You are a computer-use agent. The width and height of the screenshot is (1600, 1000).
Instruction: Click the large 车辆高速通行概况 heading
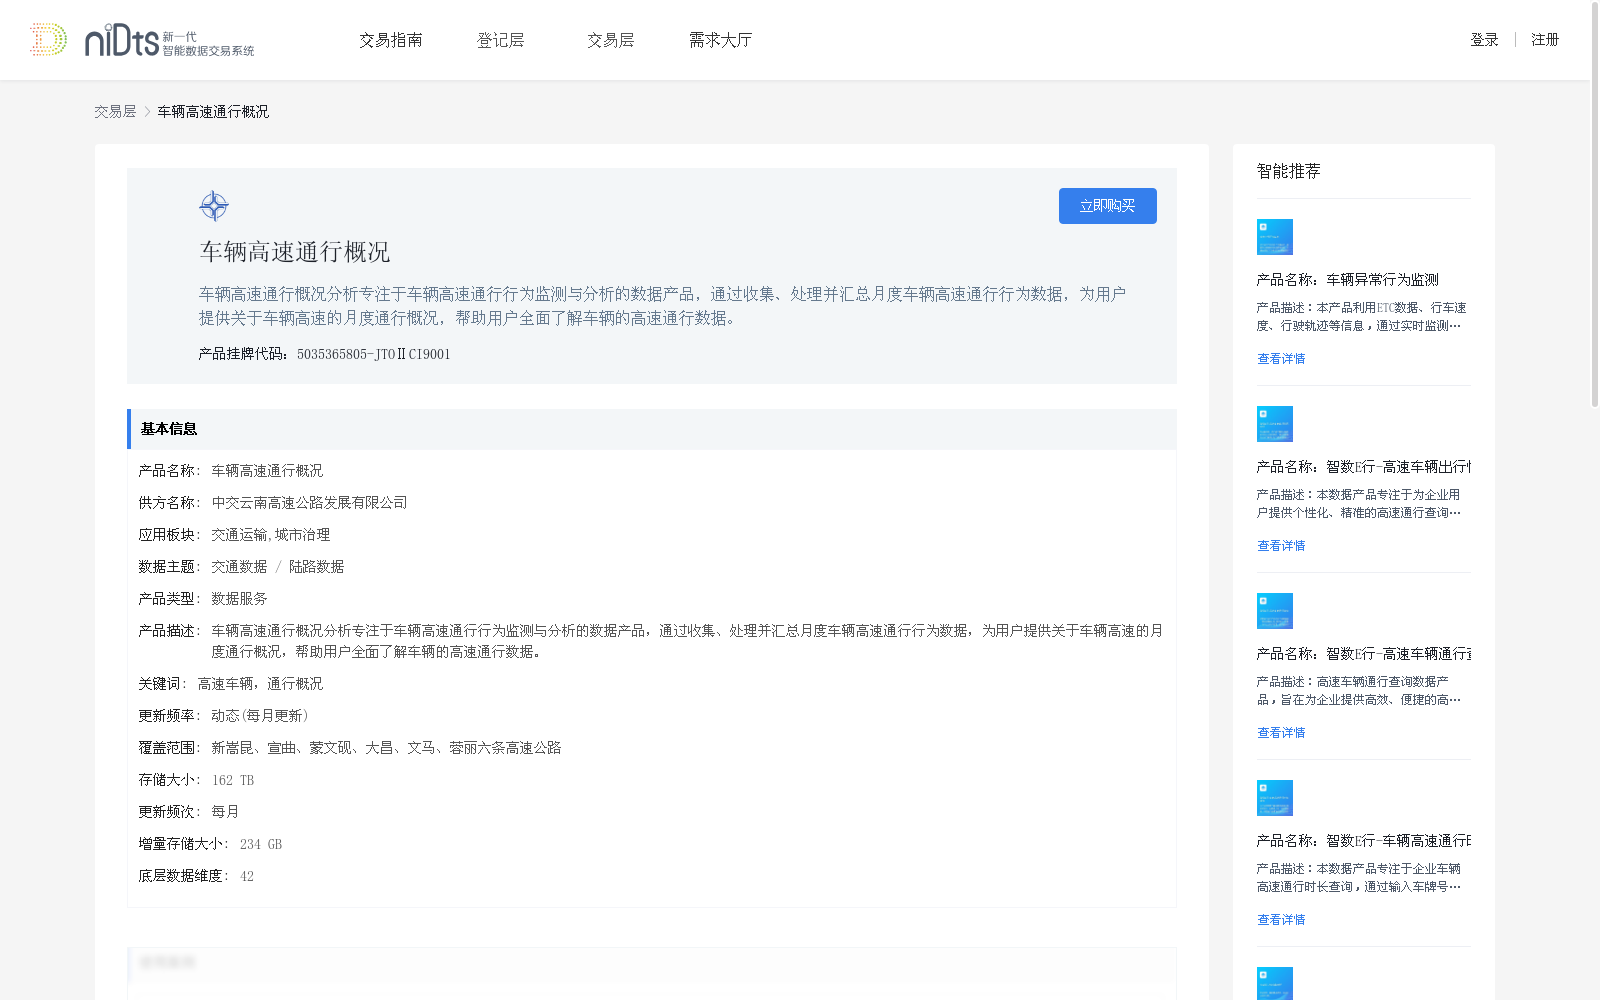[295, 252]
